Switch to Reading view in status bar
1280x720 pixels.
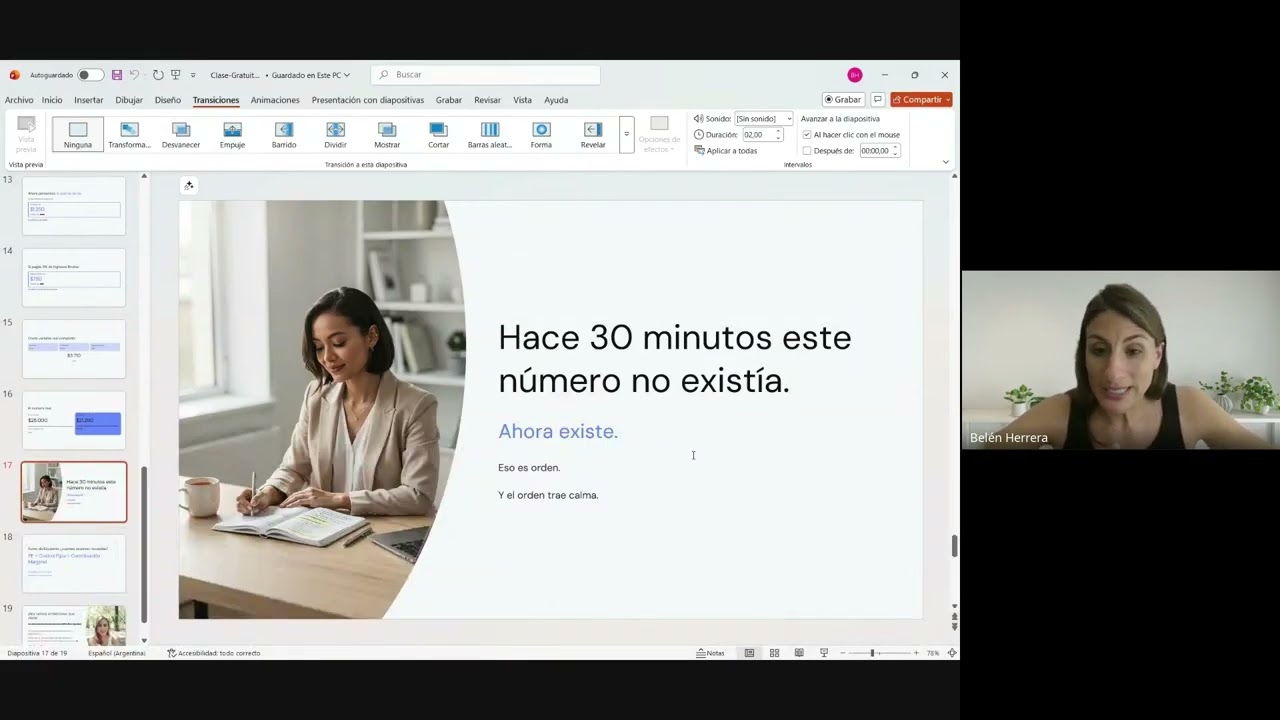pos(799,653)
